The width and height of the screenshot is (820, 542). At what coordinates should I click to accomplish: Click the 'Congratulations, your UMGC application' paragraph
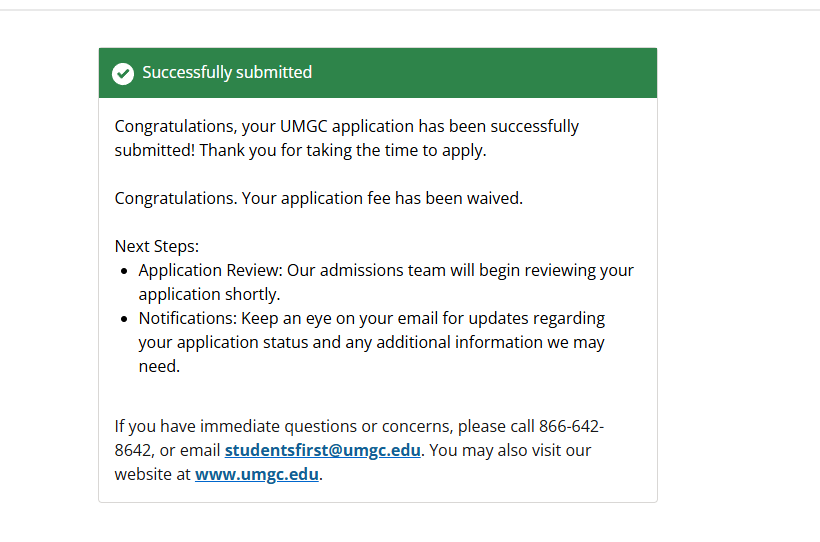pos(347,138)
